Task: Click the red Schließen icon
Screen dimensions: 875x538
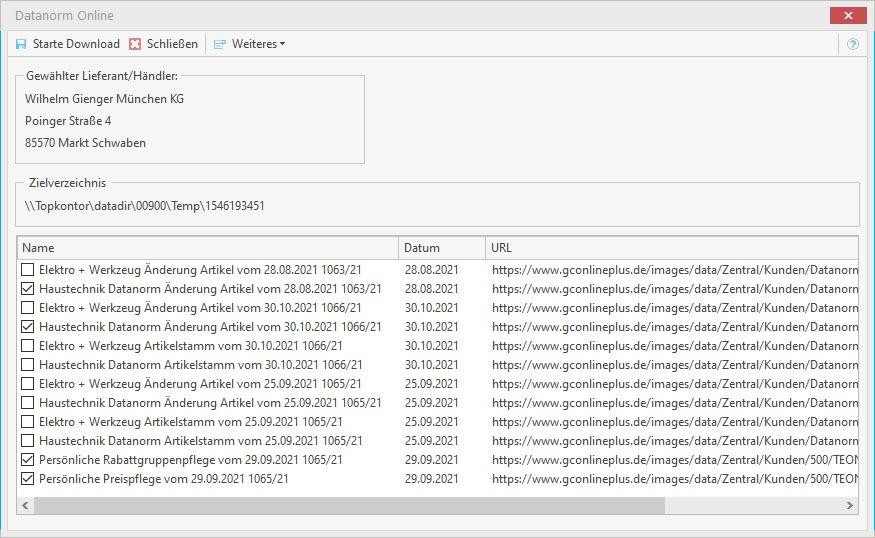Action: tap(135, 44)
